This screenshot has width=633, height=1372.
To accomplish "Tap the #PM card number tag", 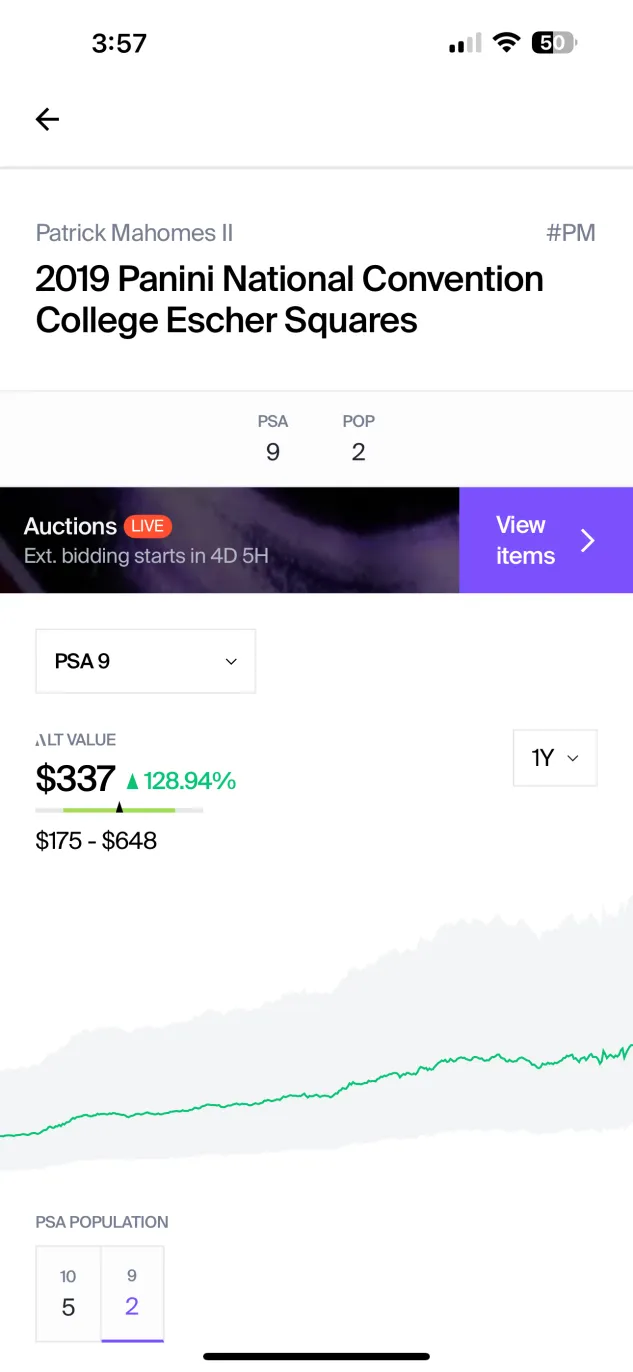I will [x=571, y=233].
